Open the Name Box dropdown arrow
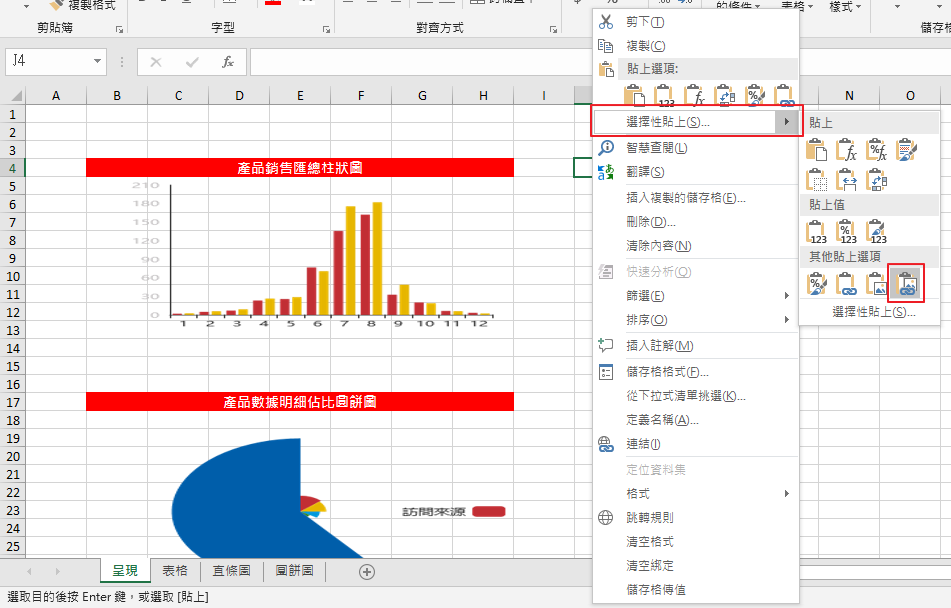This screenshot has width=951, height=608. point(97,62)
